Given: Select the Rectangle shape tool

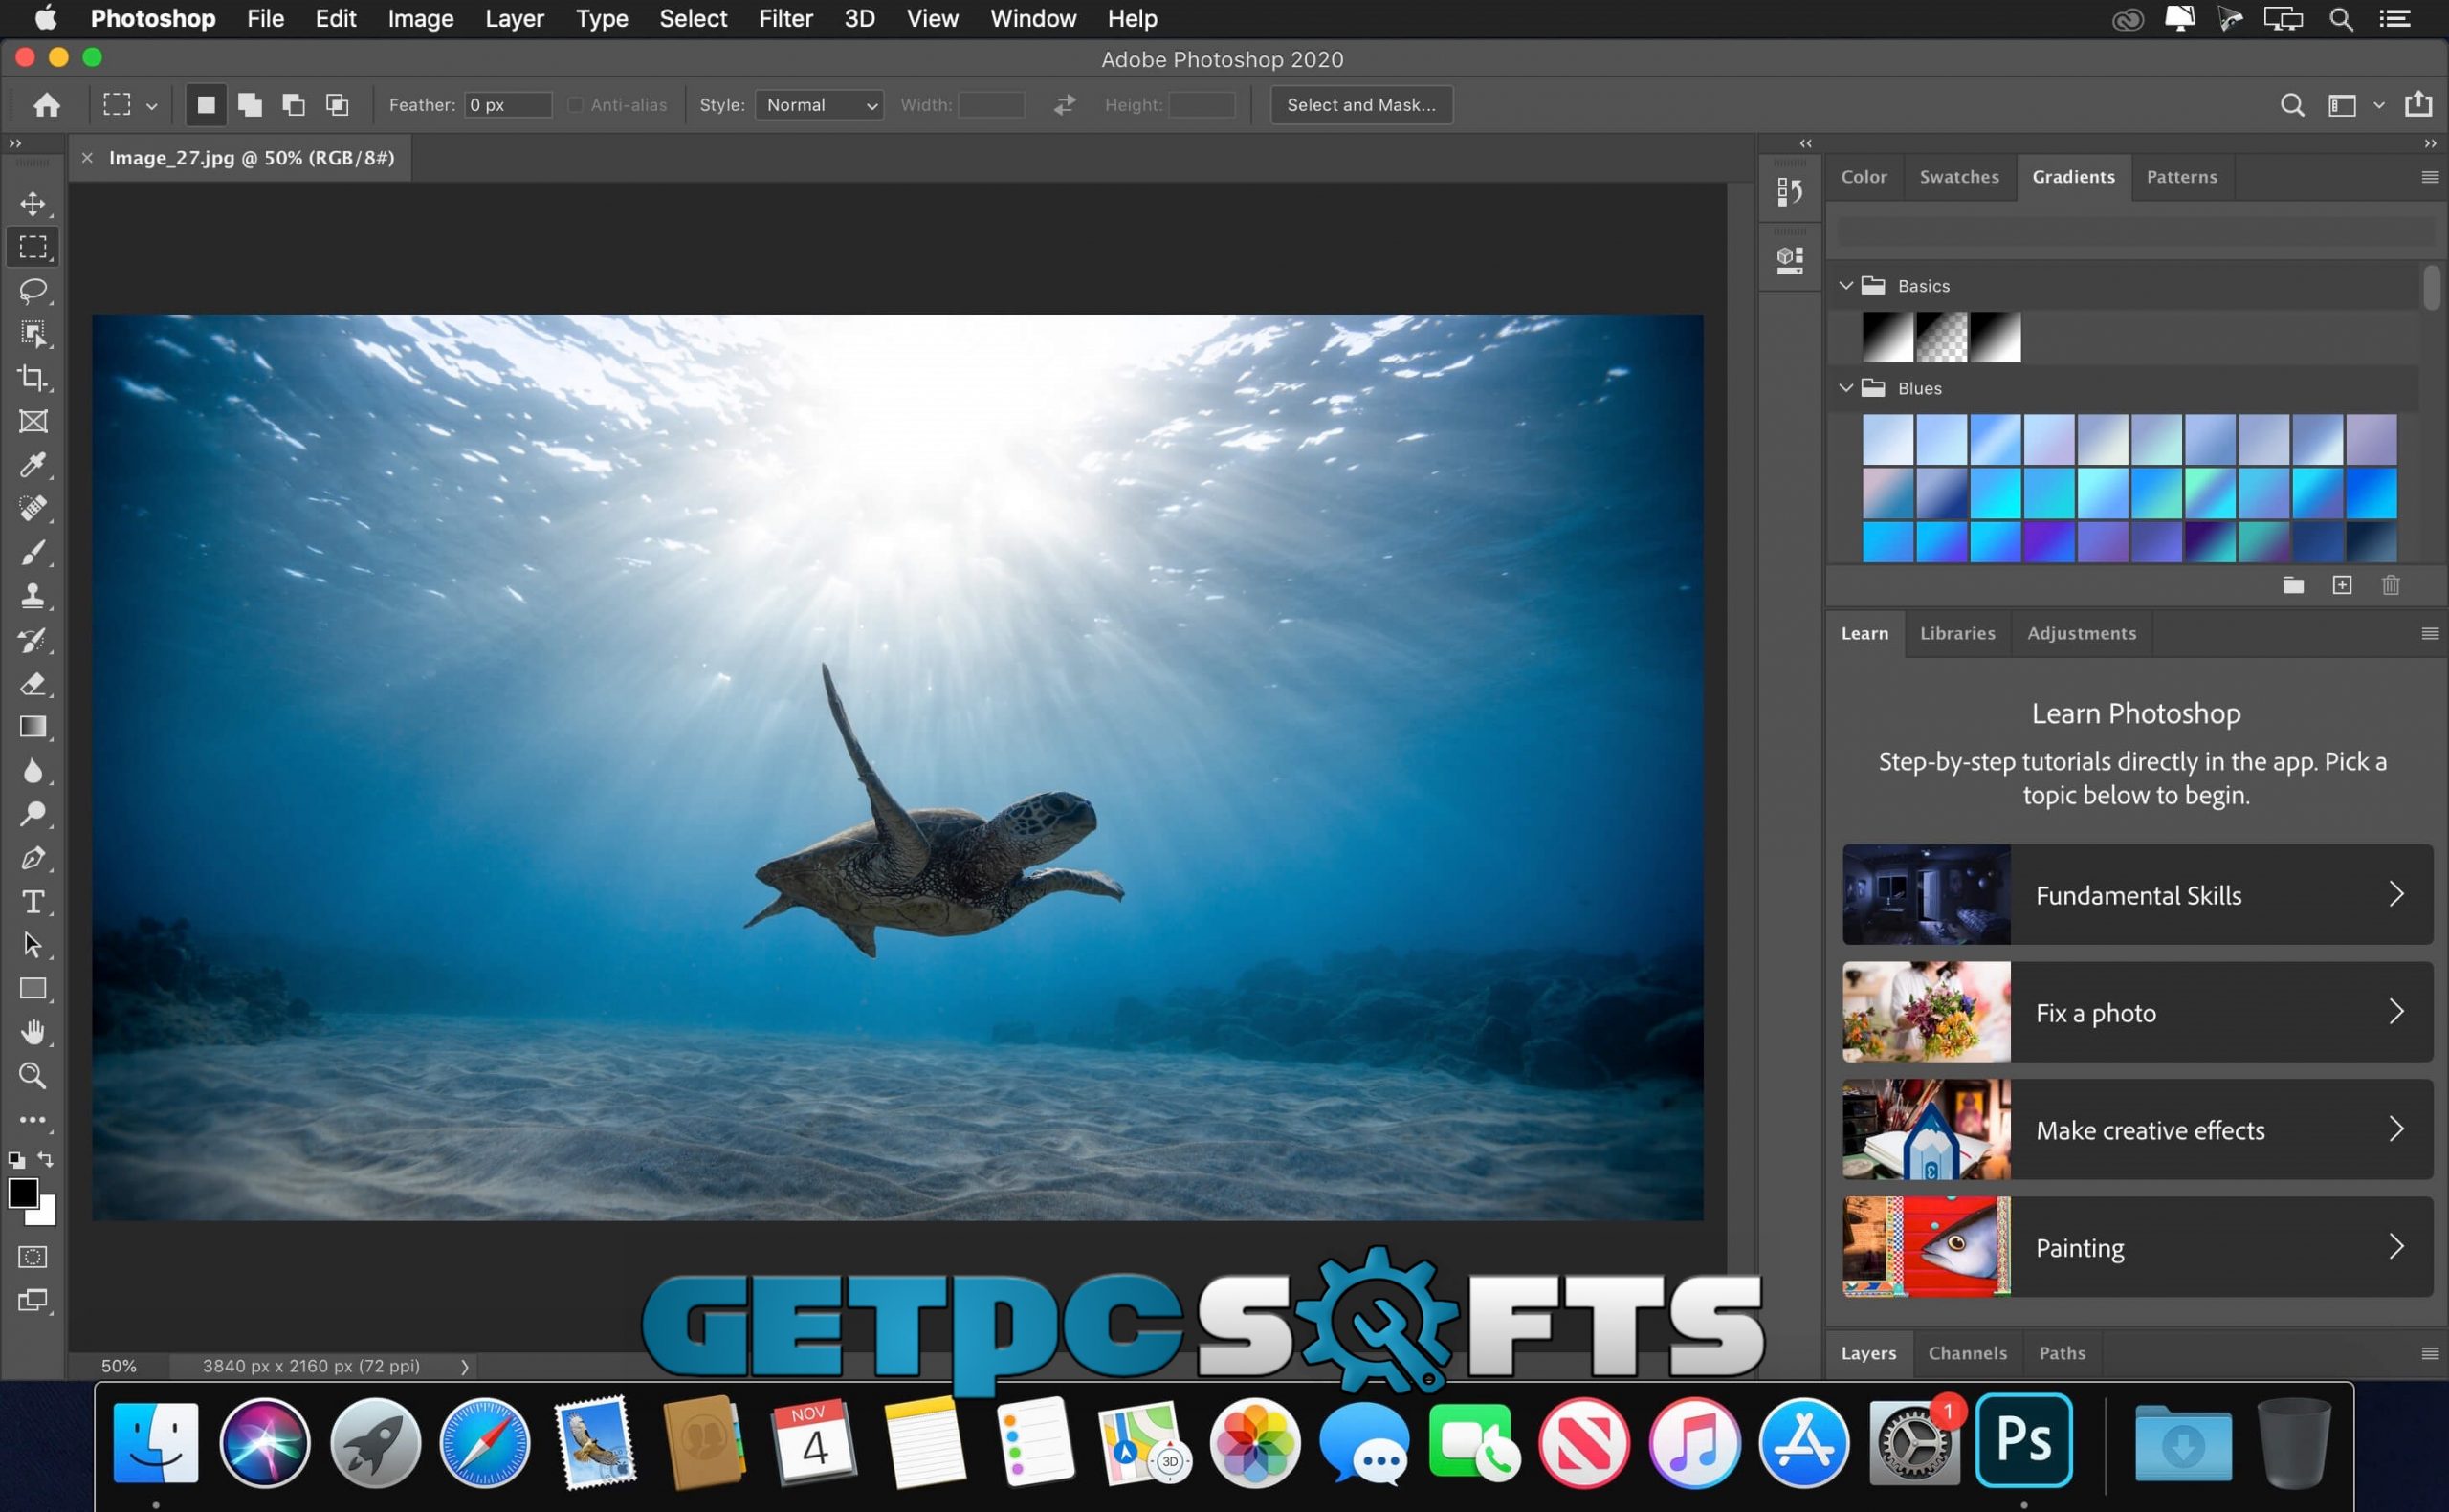Looking at the screenshot, I should coord(33,989).
